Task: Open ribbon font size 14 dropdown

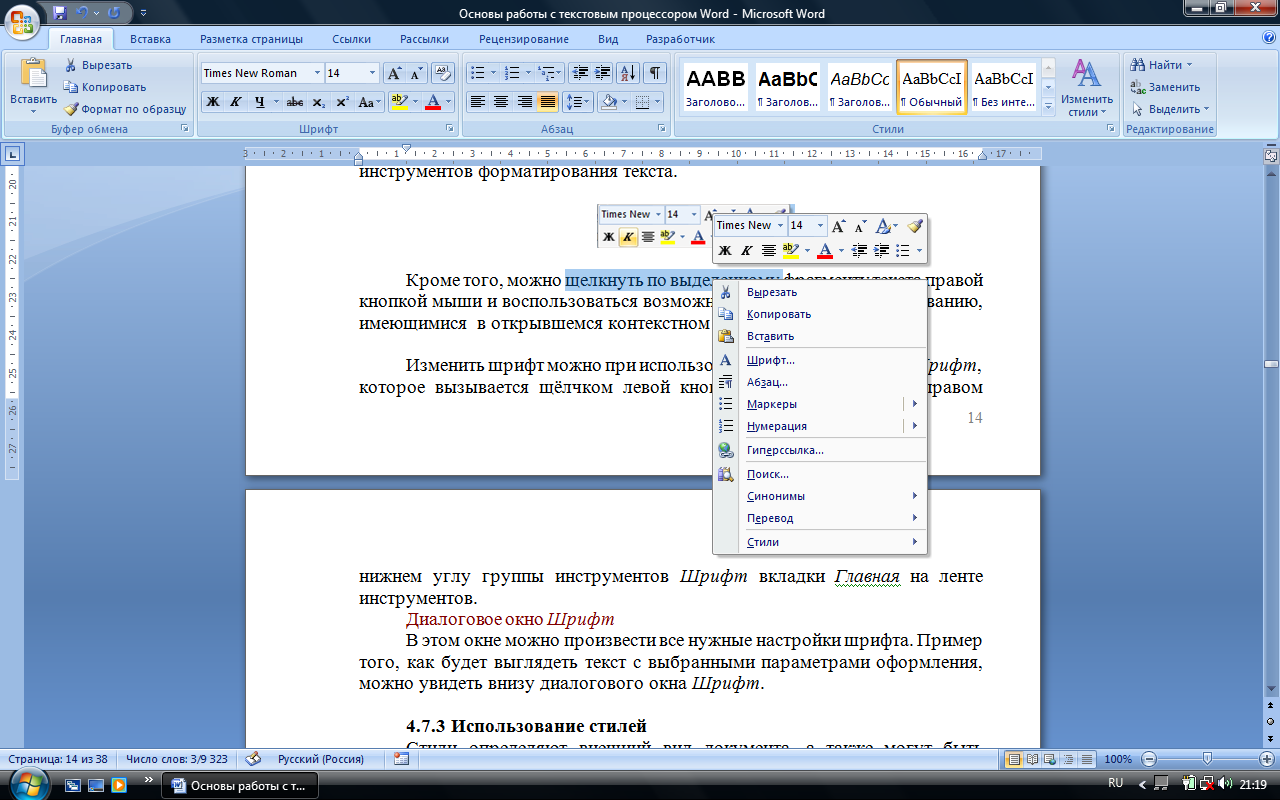Action: [373, 73]
